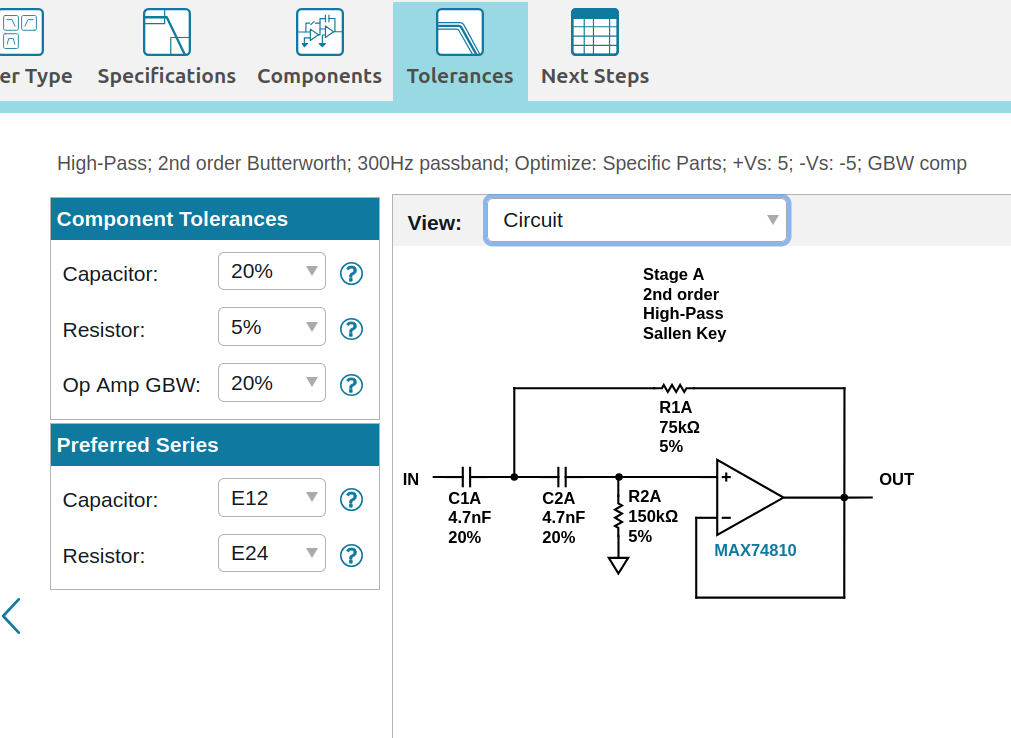The image size is (1011, 738).
Task: Open help for Capacitor tolerance
Action: (351, 274)
